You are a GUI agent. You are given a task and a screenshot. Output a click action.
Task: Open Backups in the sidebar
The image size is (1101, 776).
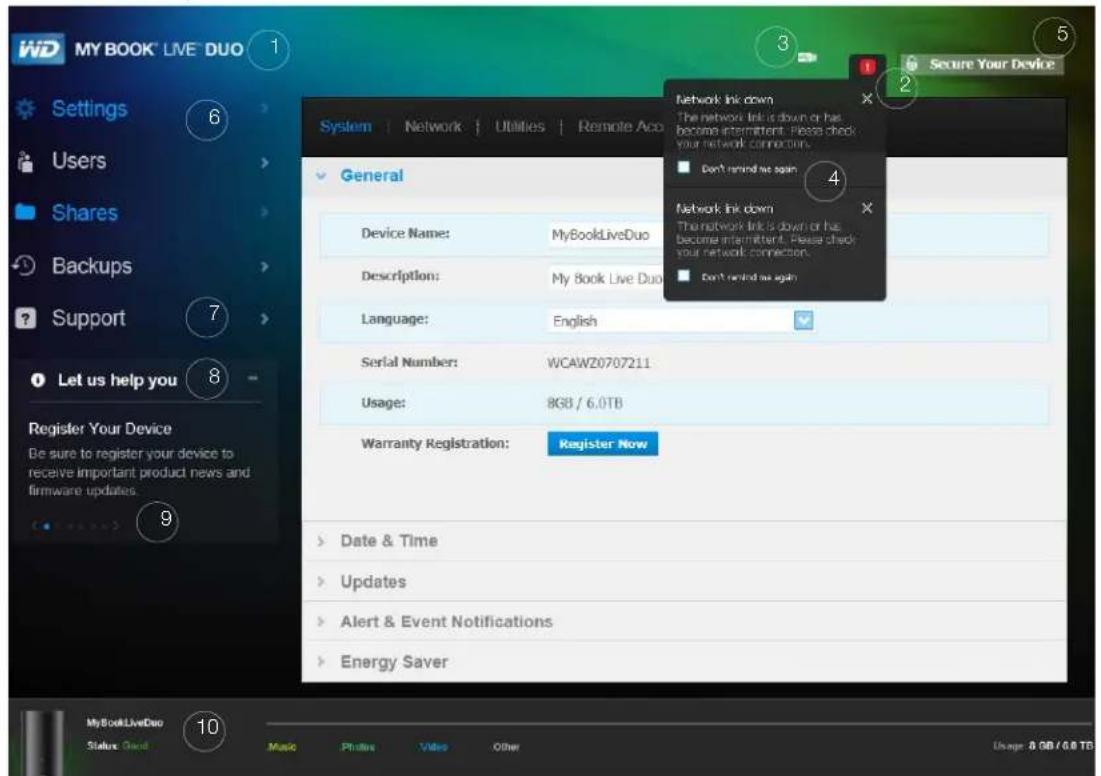(91, 266)
